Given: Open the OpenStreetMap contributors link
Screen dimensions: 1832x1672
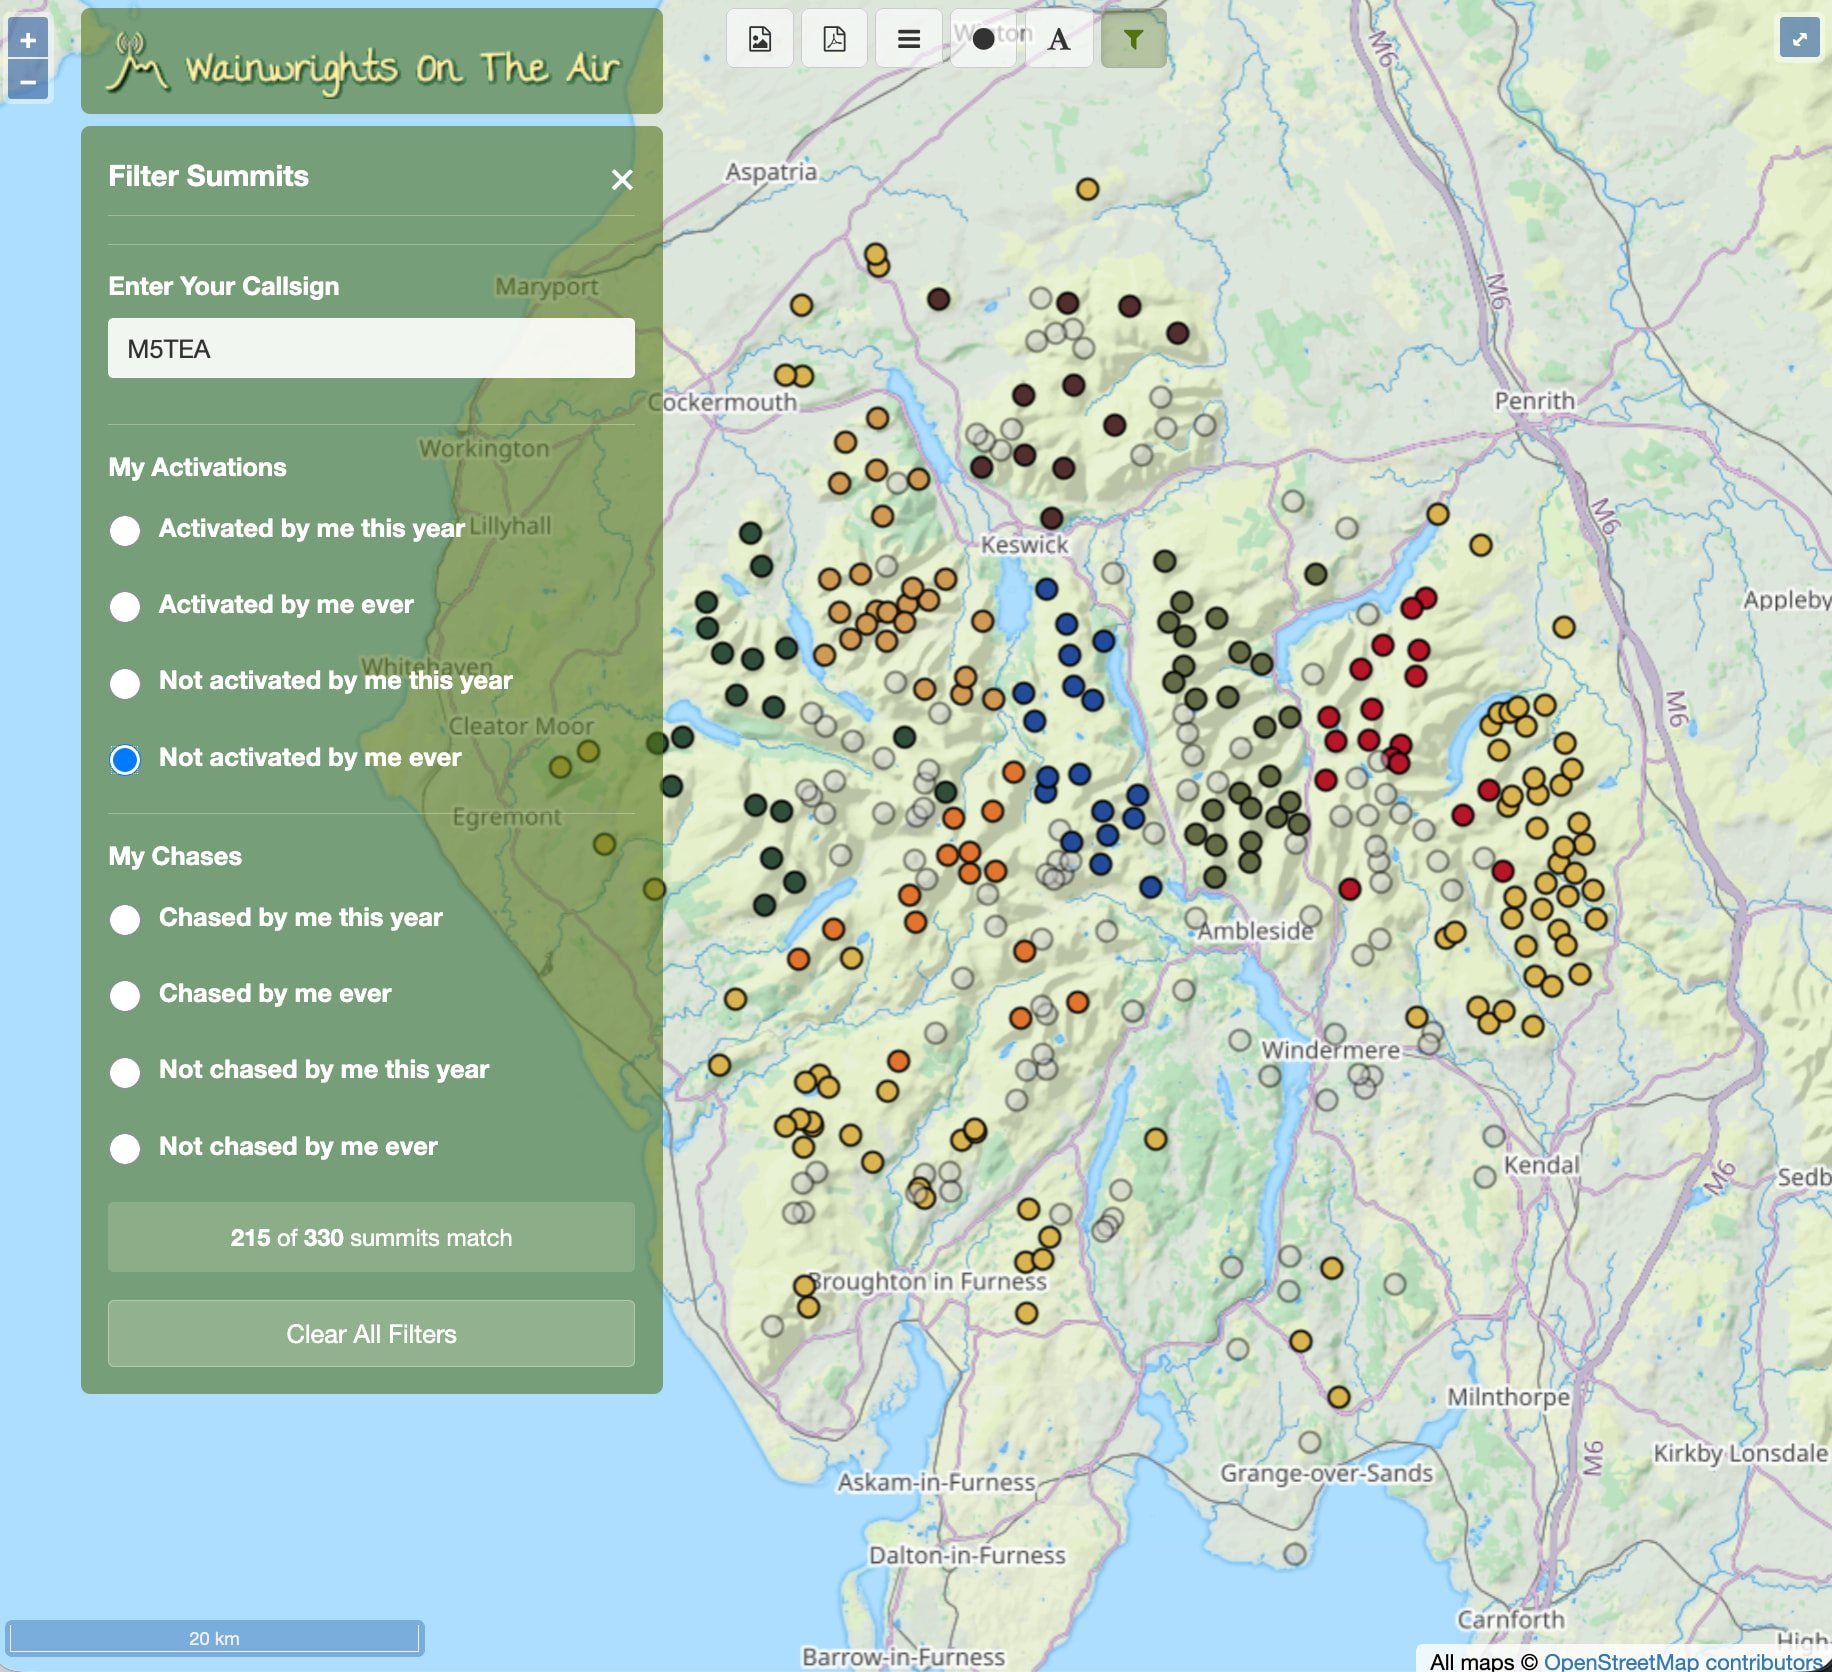Looking at the screenshot, I should (1682, 1661).
